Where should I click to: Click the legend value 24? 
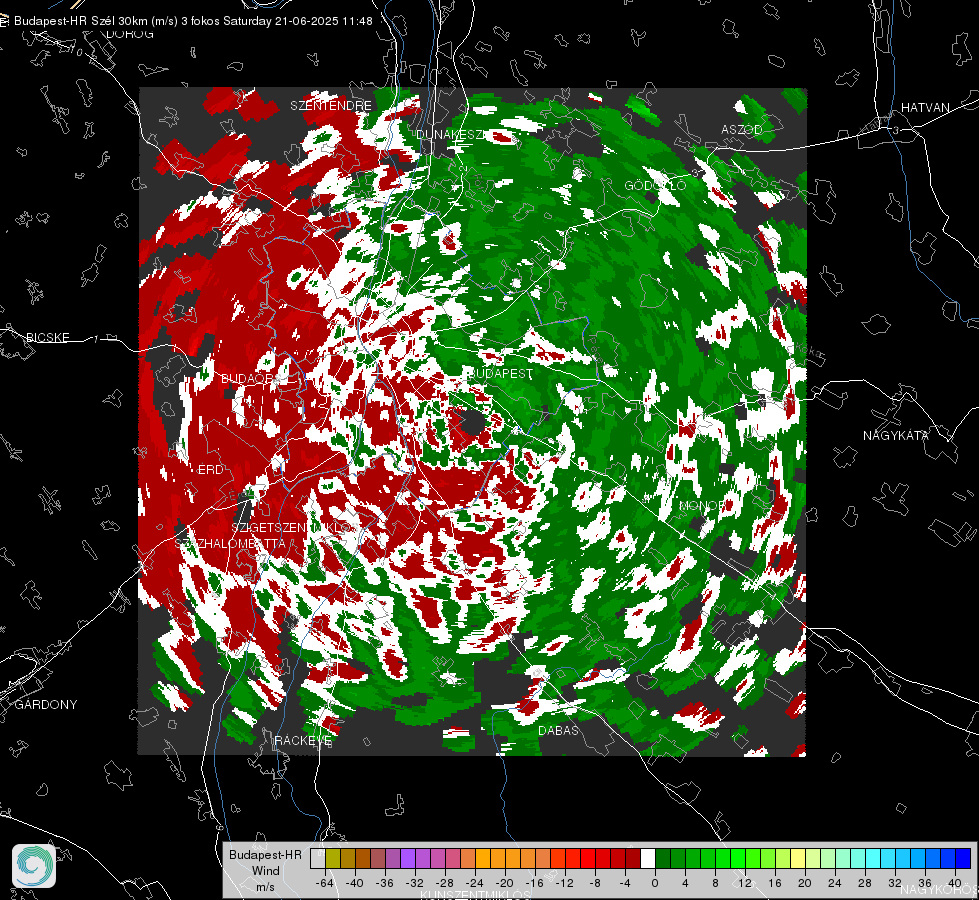(835, 883)
